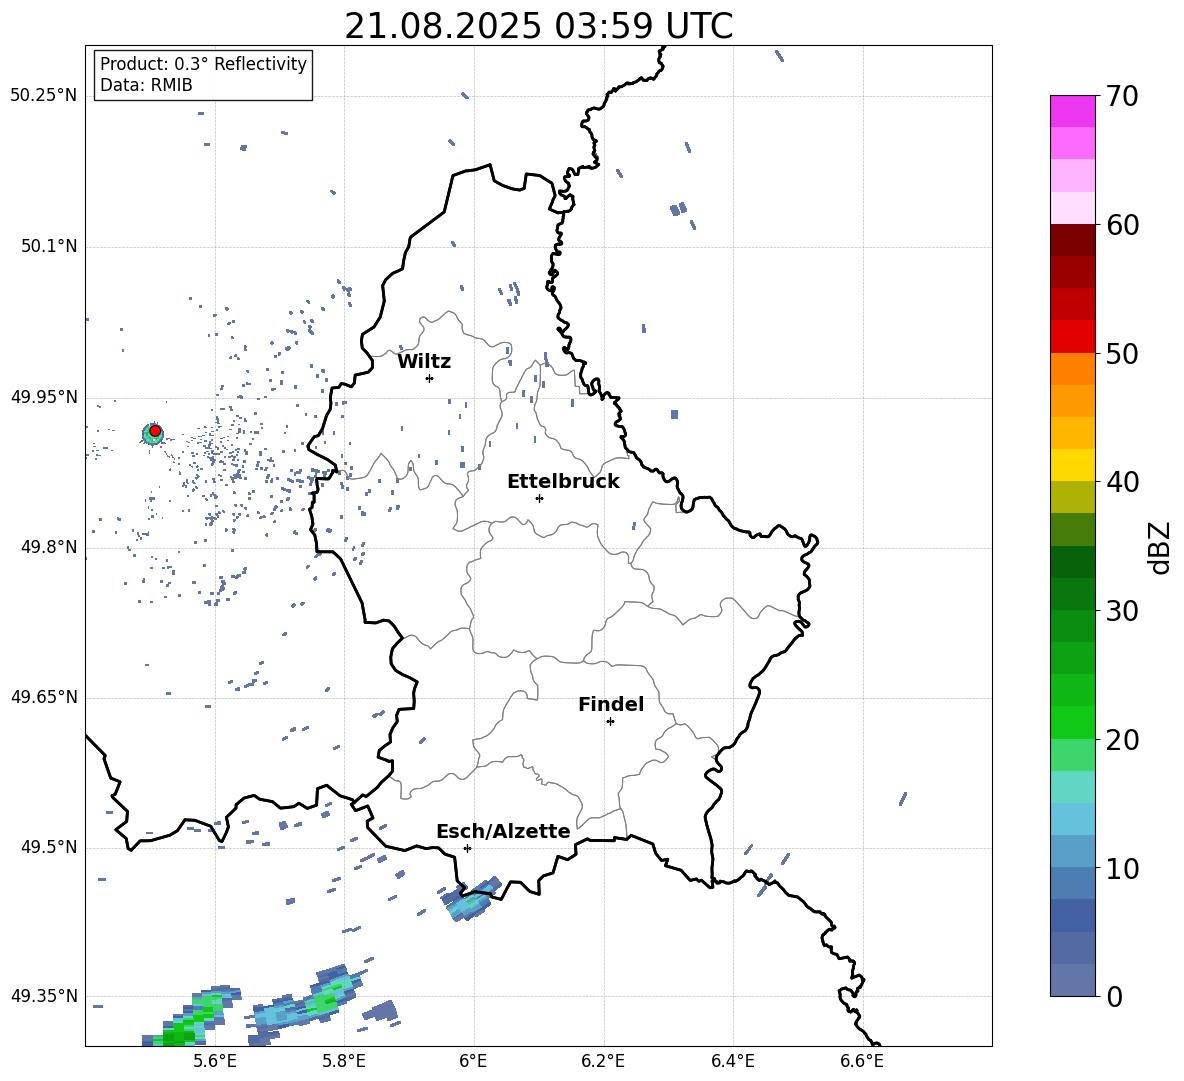The height and width of the screenshot is (1081, 1184).
Task: Click the Ettelbruck city label
Action: point(563,482)
